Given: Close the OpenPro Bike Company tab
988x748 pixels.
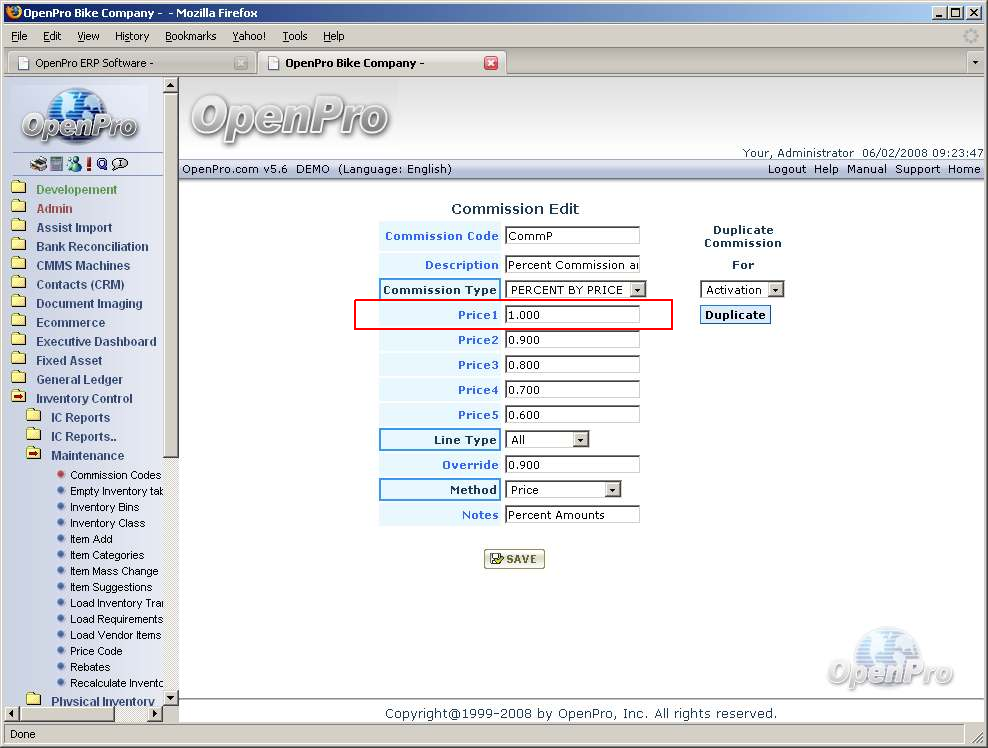Looking at the screenshot, I should [x=490, y=63].
